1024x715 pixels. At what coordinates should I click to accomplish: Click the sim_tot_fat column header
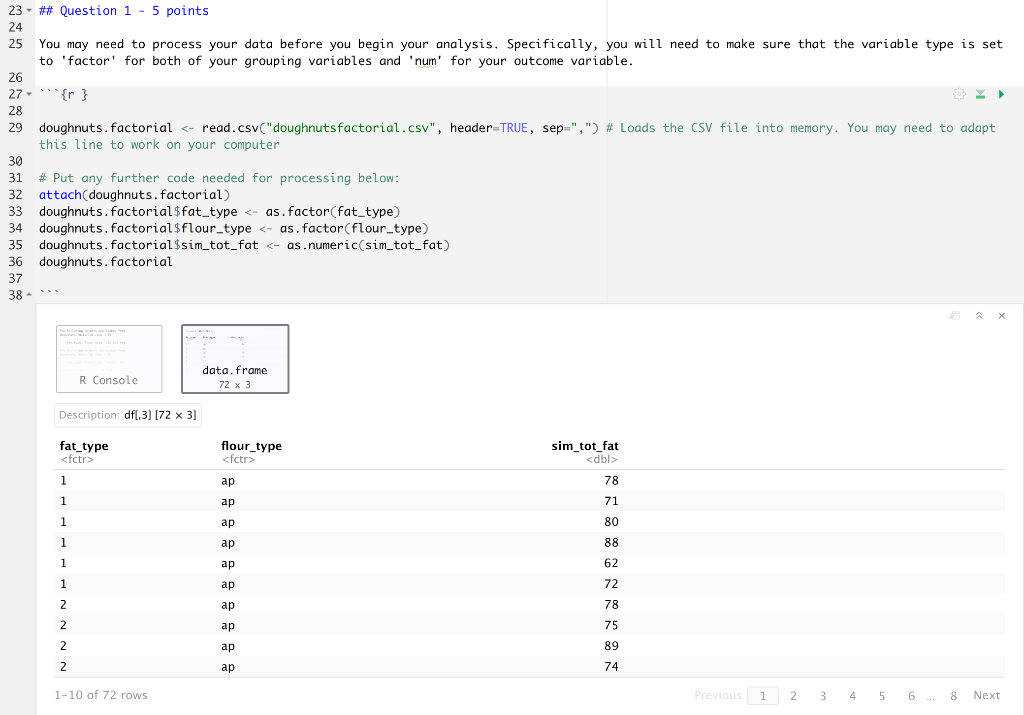coord(584,446)
